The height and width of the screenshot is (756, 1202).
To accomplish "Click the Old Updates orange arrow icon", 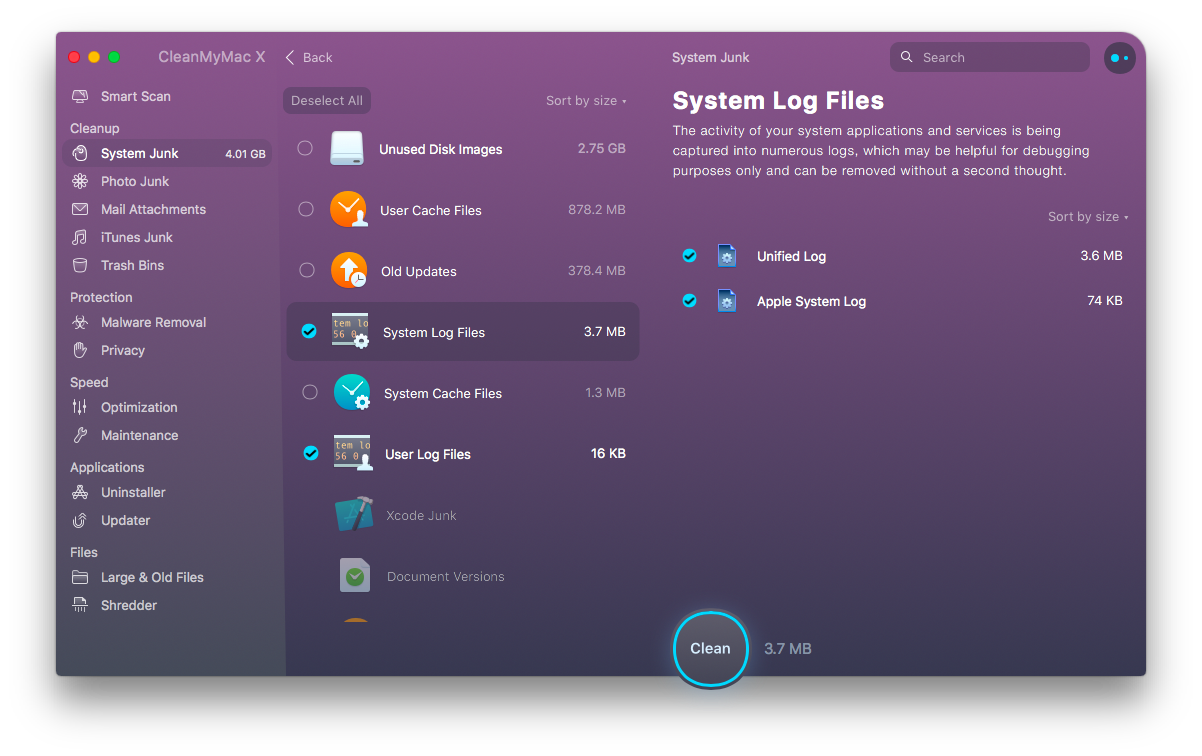I will click(349, 271).
